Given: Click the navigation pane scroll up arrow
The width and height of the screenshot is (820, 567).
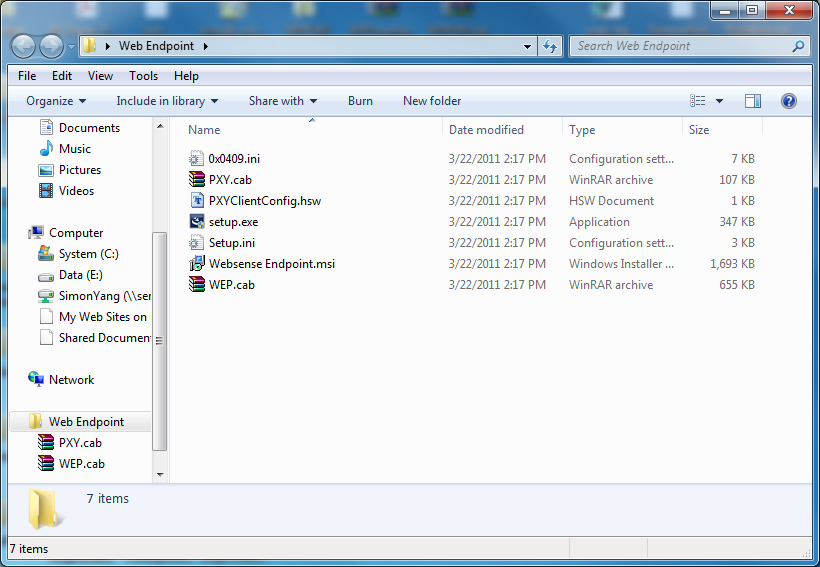Looking at the screenshot, I should pos(160,126).
